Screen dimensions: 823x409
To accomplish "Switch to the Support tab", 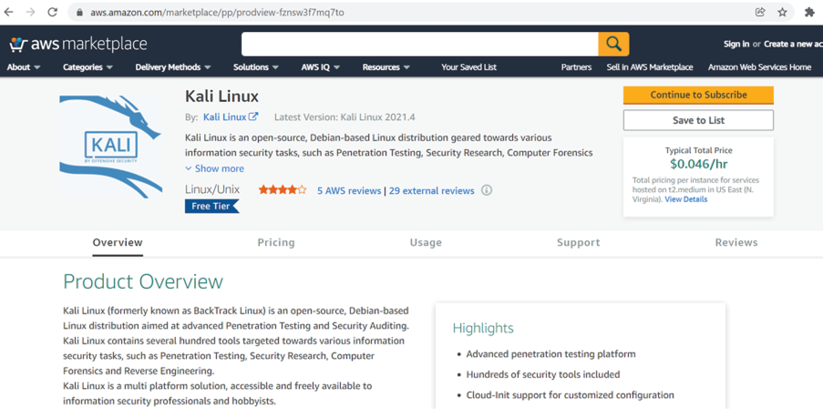I will pos(578,243).
